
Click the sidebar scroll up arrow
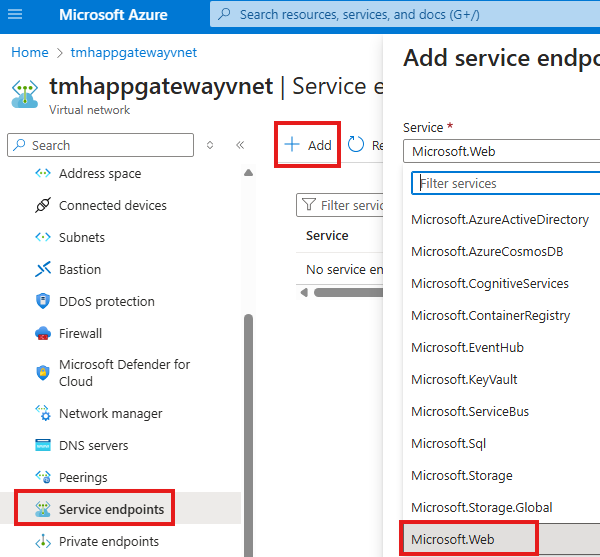click(248, 173)
